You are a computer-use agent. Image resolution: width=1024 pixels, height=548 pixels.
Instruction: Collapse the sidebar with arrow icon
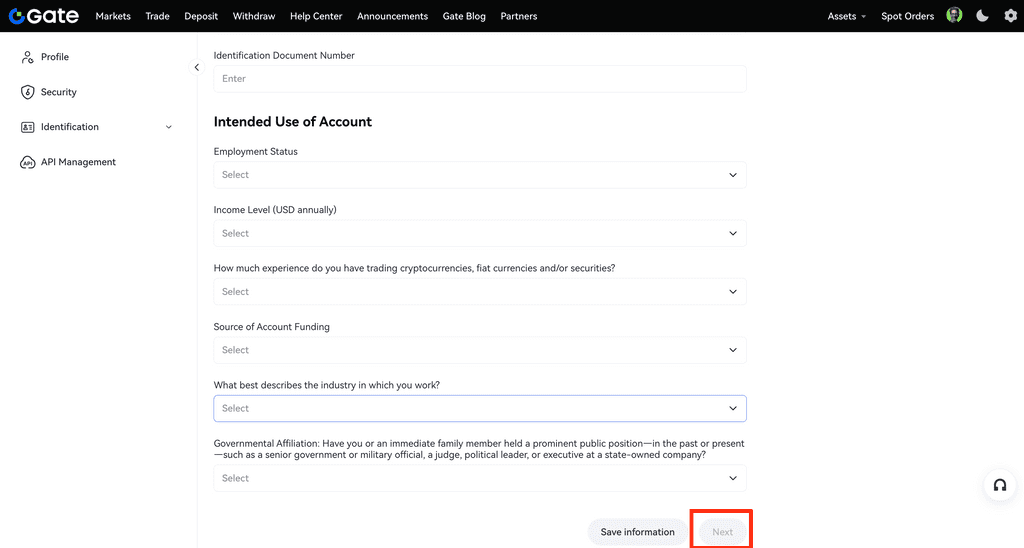pyautogui.click(x=197, y=67)
